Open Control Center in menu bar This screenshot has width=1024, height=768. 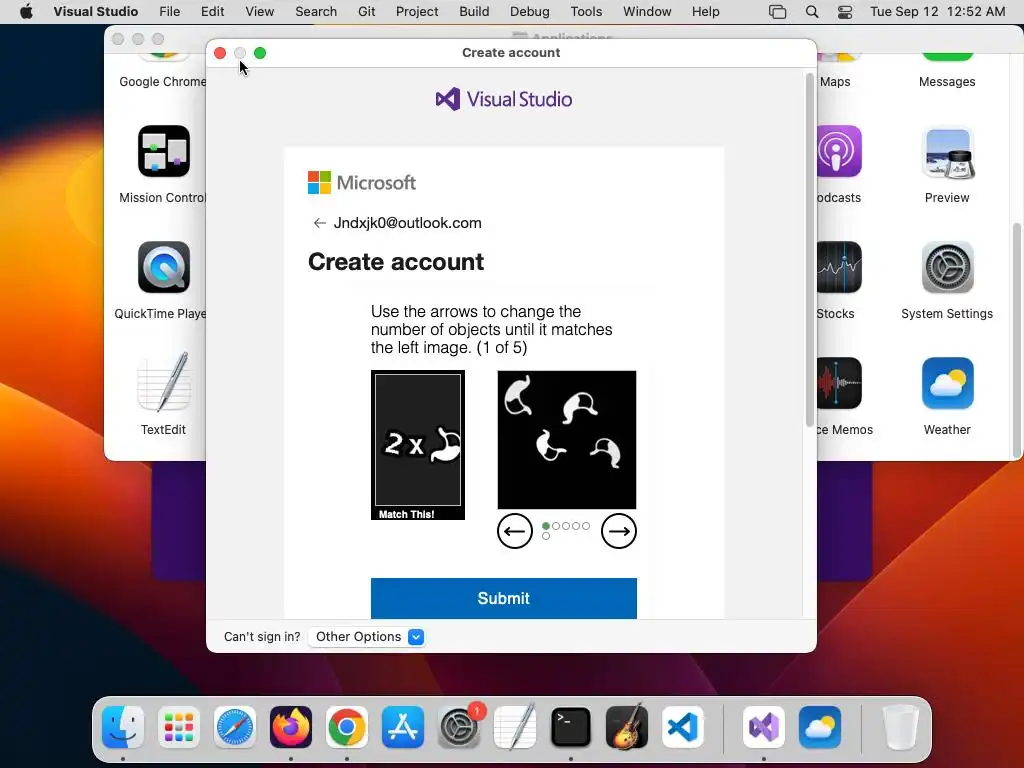(844, 12)
